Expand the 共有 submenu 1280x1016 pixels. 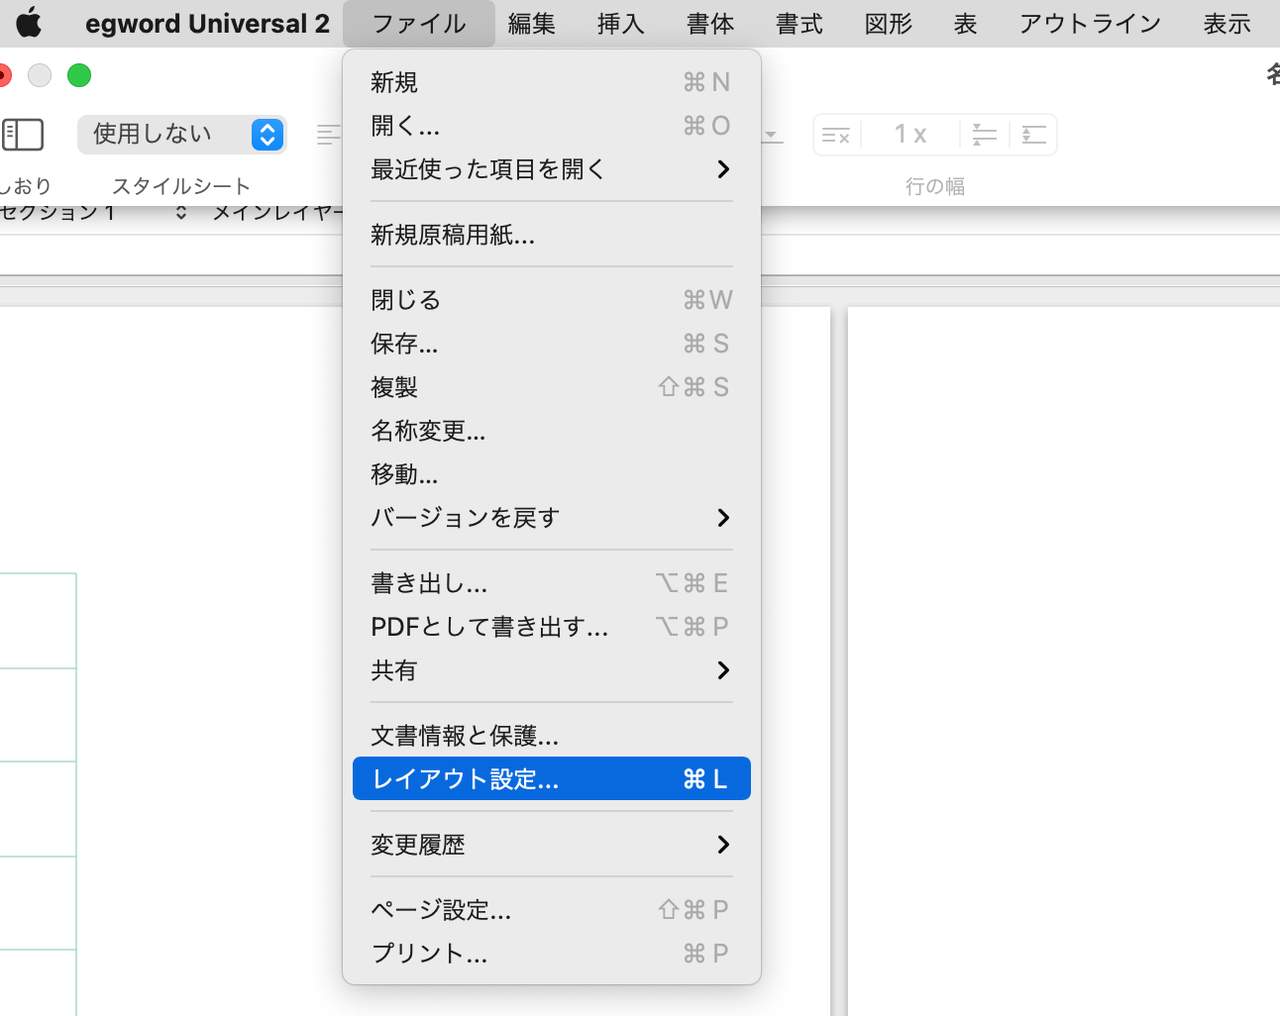(x=552, y=670)
